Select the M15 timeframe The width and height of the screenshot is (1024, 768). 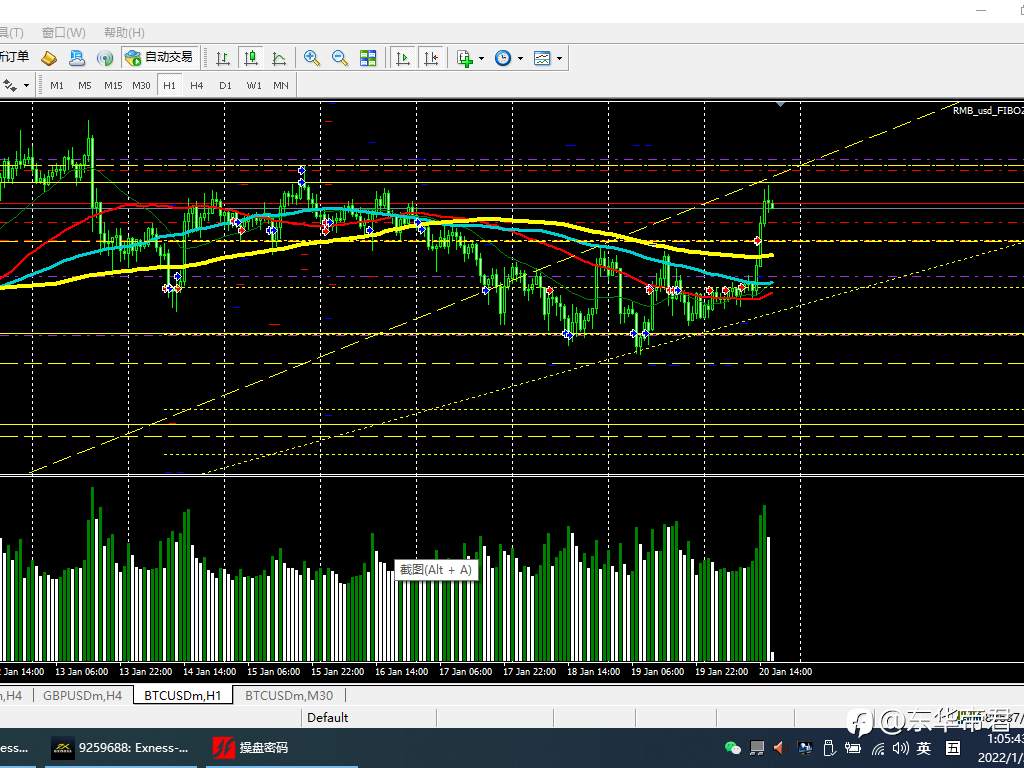pyautogui.click(x=113, y=86)
